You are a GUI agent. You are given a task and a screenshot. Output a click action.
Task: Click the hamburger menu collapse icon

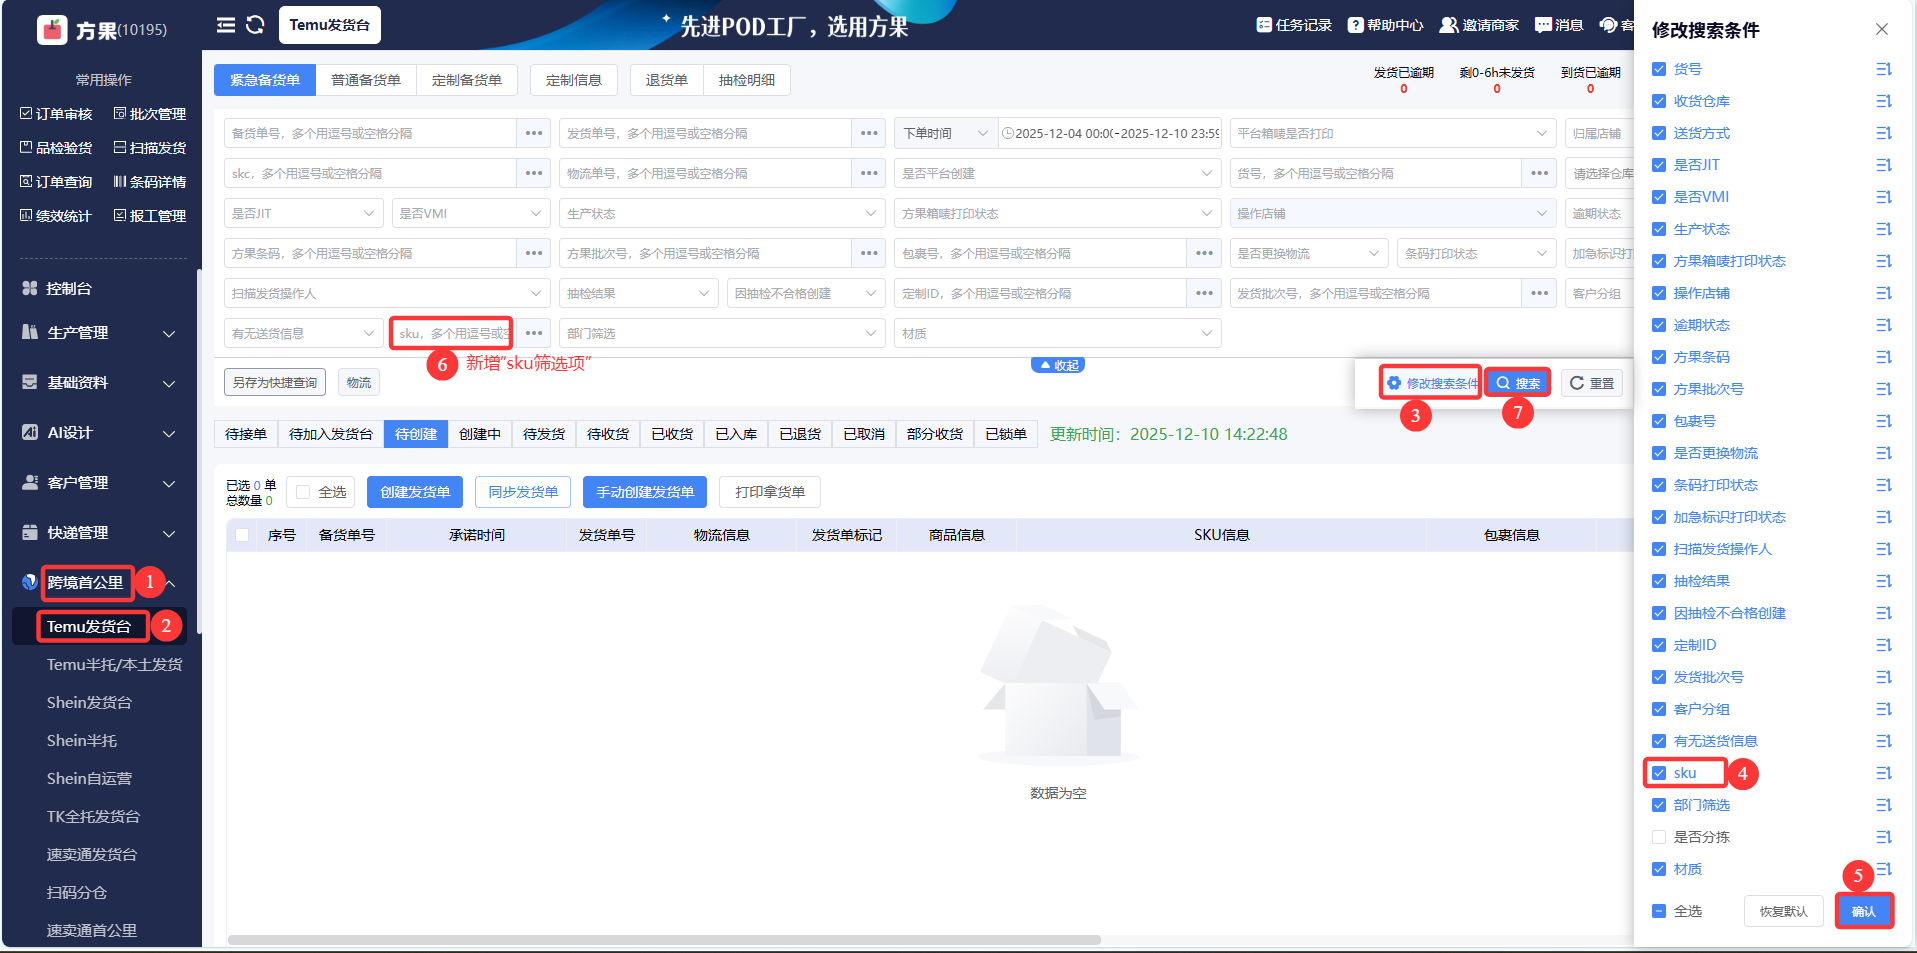[226, 25]
